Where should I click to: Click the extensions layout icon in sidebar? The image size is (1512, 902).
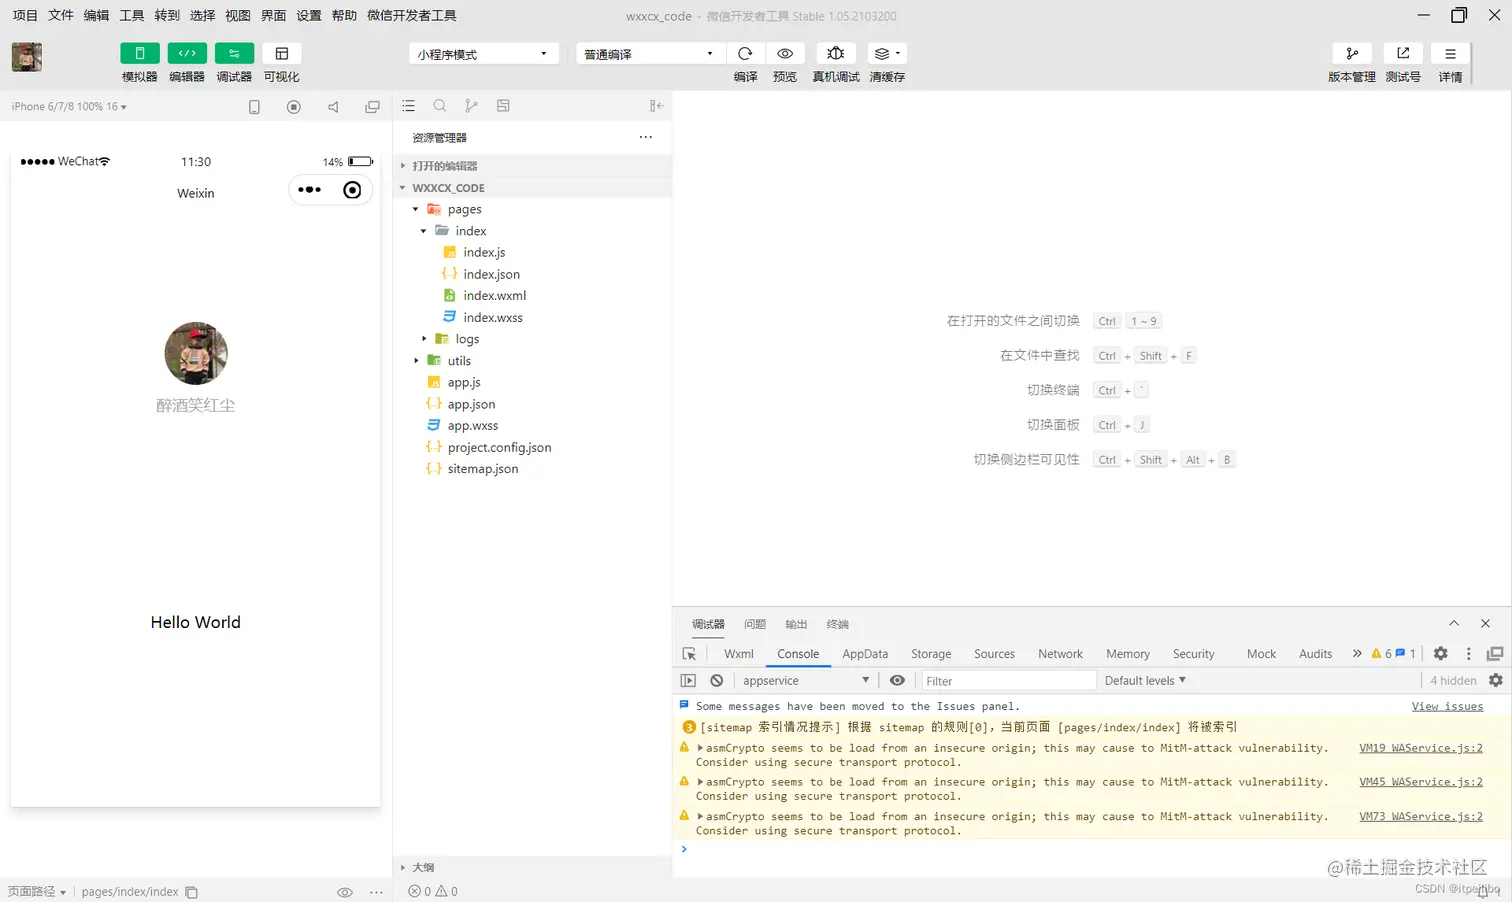tap(503, 106)
